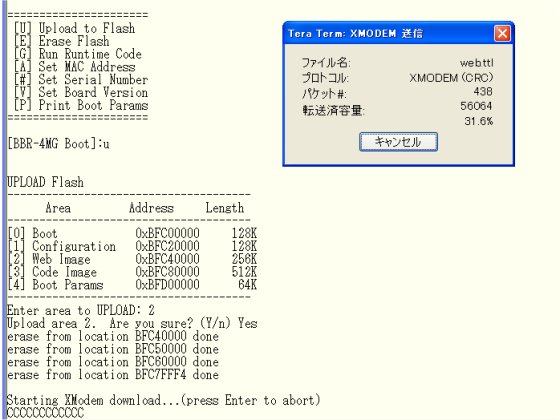The width and height of the screenshot is (560, 420).
Task: Click the packet number 438 value
Action: tap(483, 91)
